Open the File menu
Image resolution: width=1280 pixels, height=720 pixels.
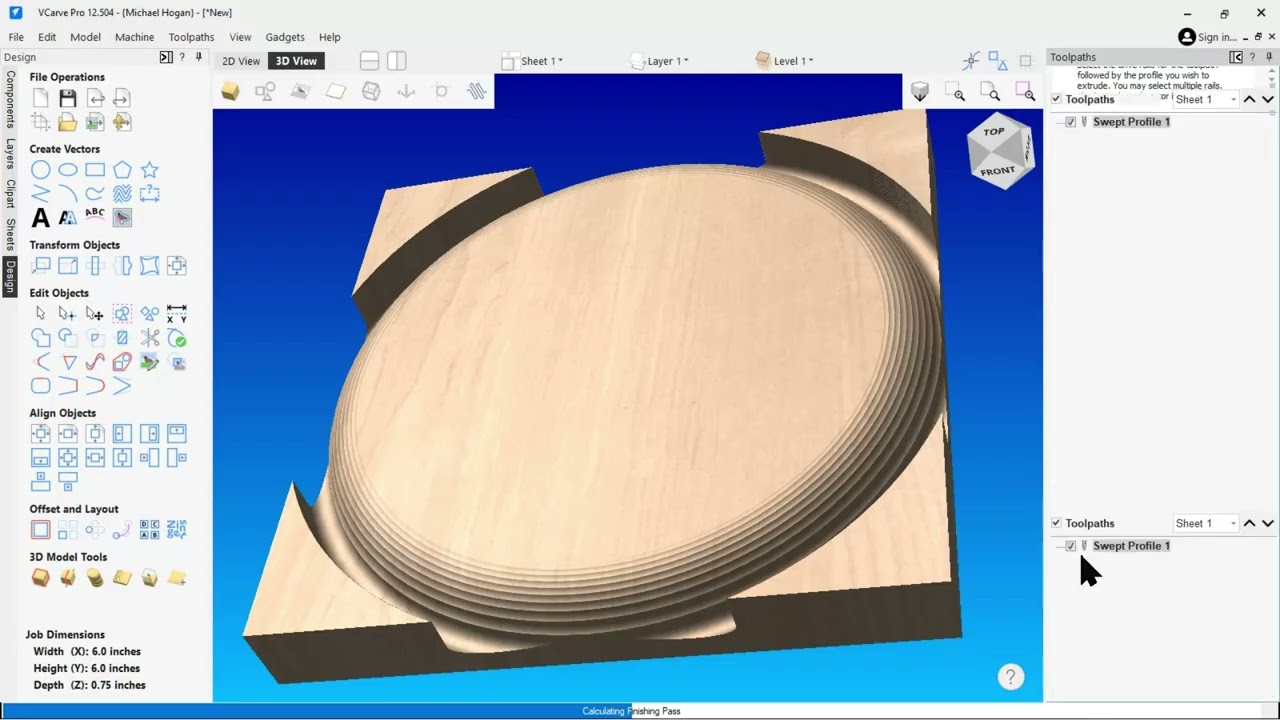pyautogui.click(x=16, y=37)
